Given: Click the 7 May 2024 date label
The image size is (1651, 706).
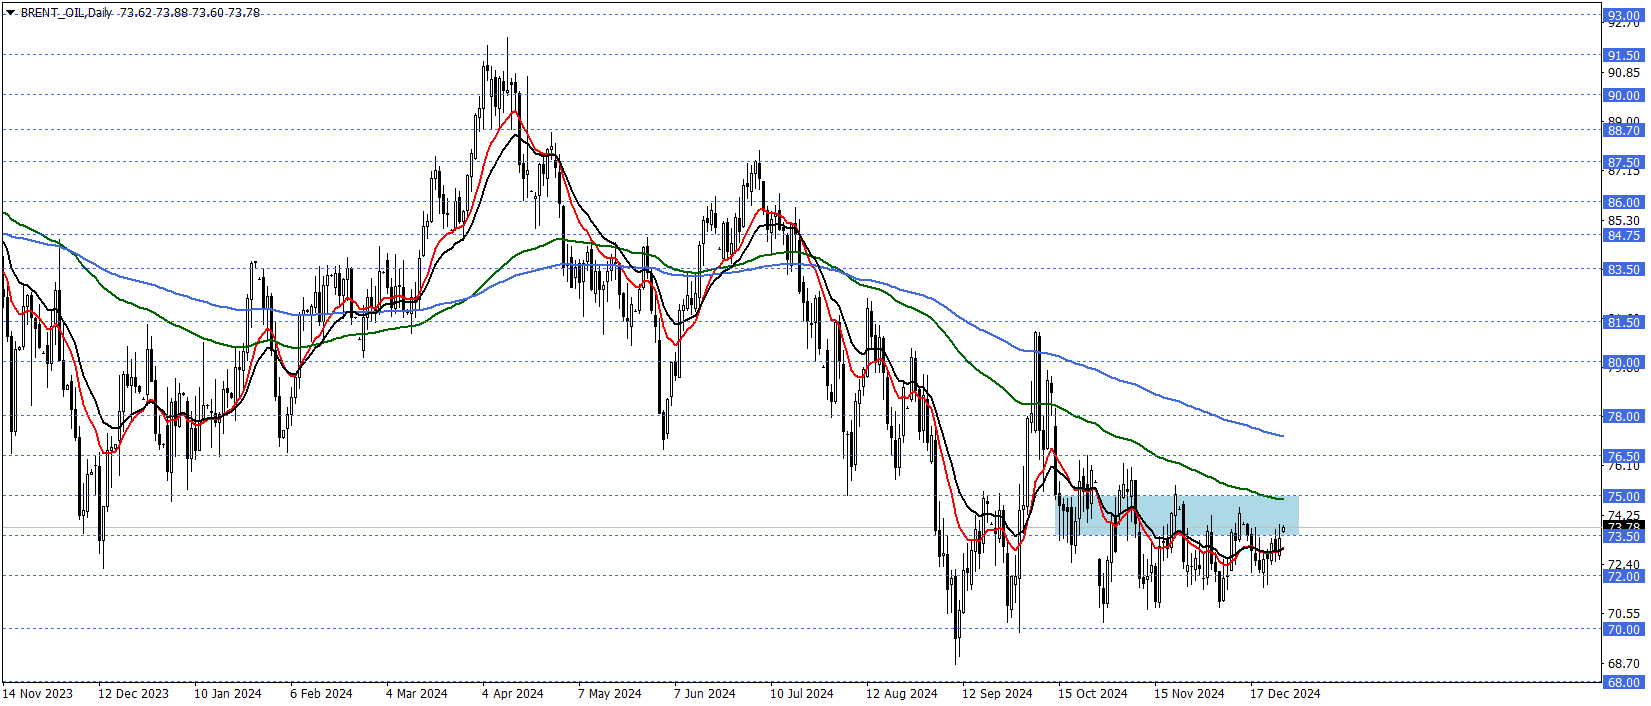Looking at the screenshot, I should 609,693.
